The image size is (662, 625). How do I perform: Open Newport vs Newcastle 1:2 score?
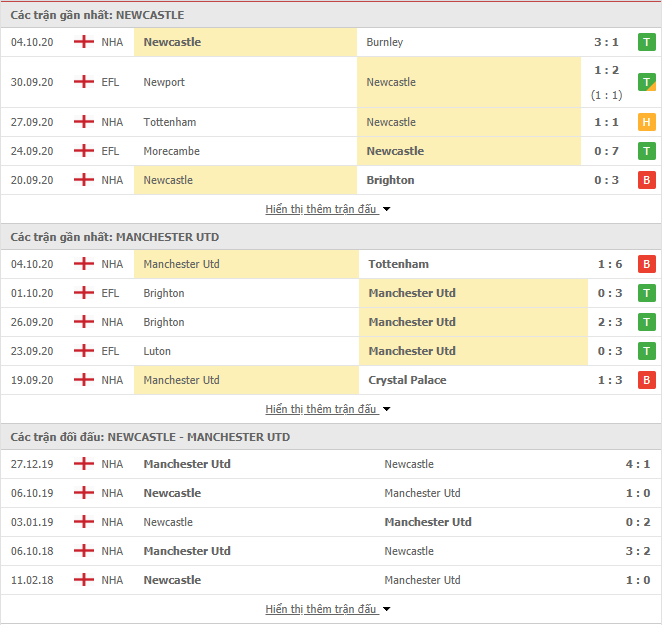(x=606, y=71)
